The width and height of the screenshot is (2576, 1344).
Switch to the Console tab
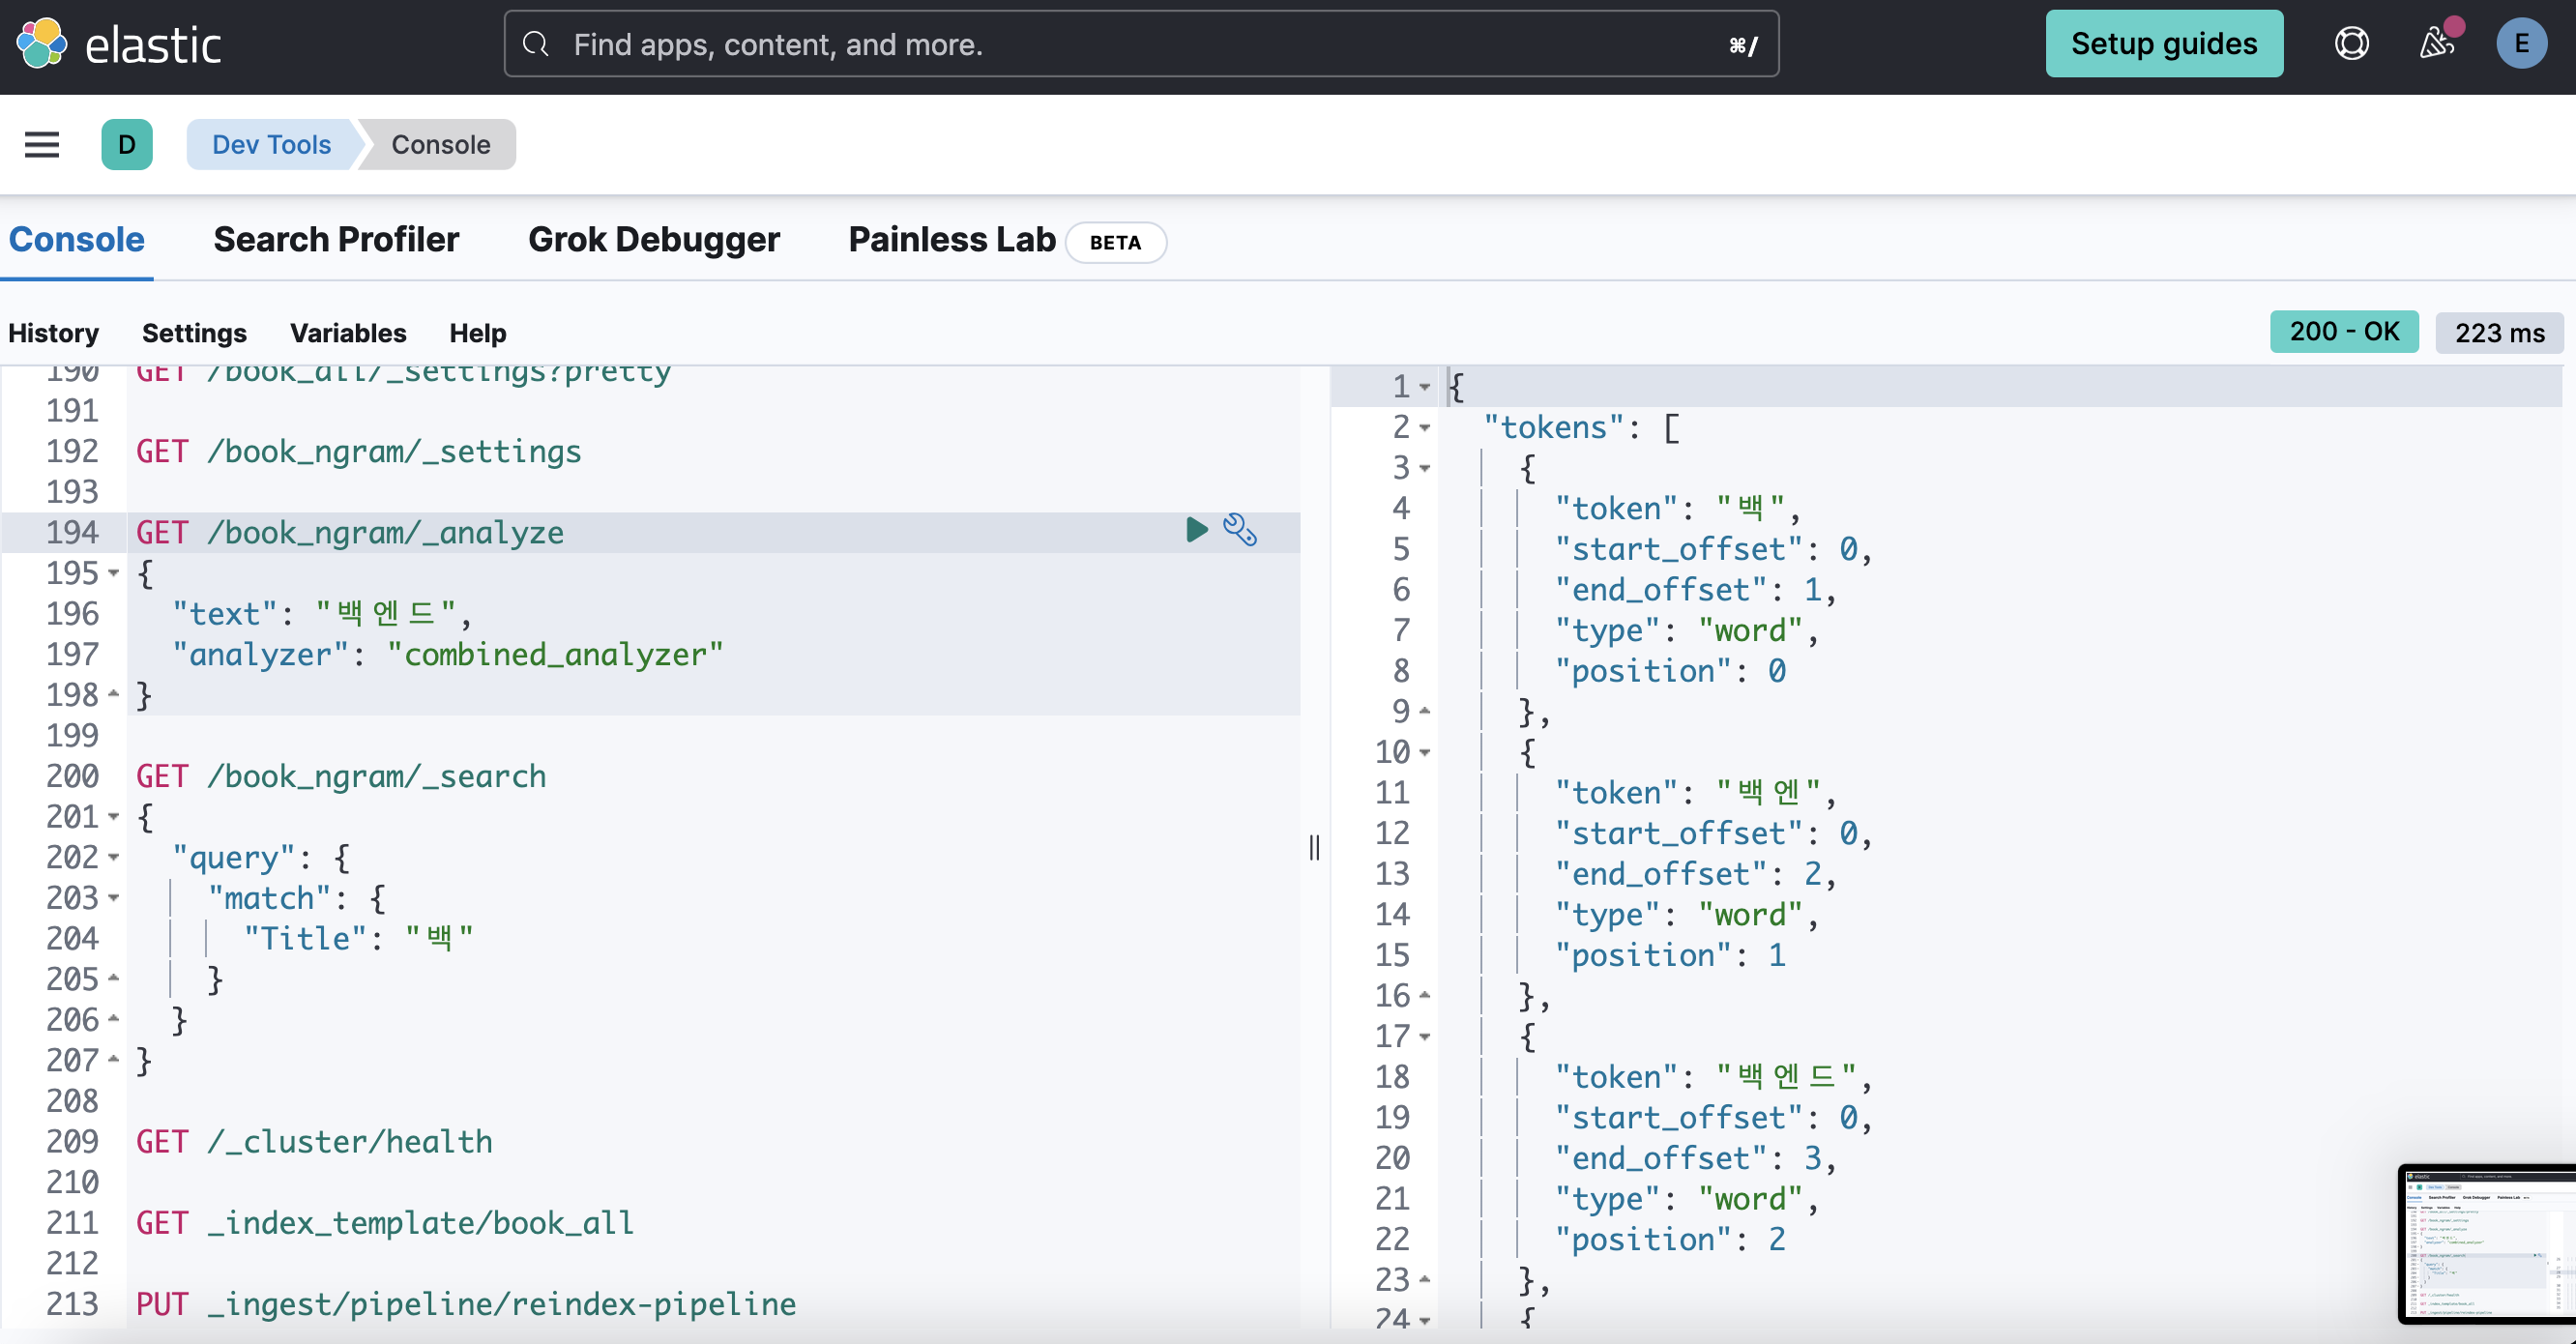click(x=77, y=240)
